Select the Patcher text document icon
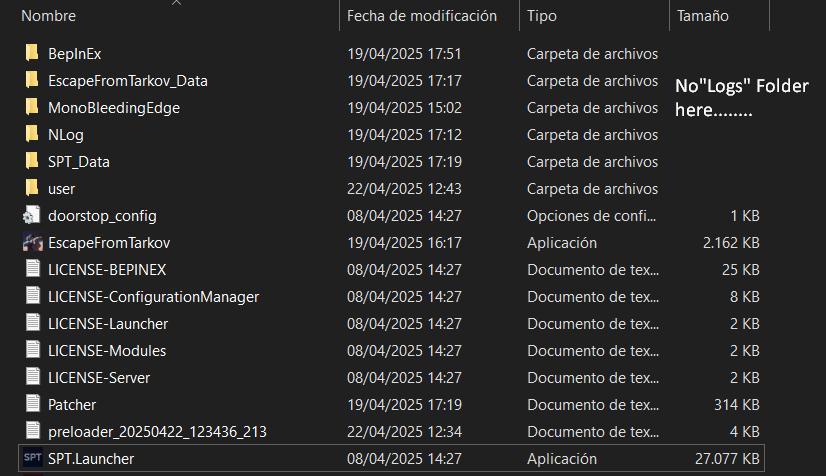This screenshot has width=826, height=476. click(x=33, y=404)
